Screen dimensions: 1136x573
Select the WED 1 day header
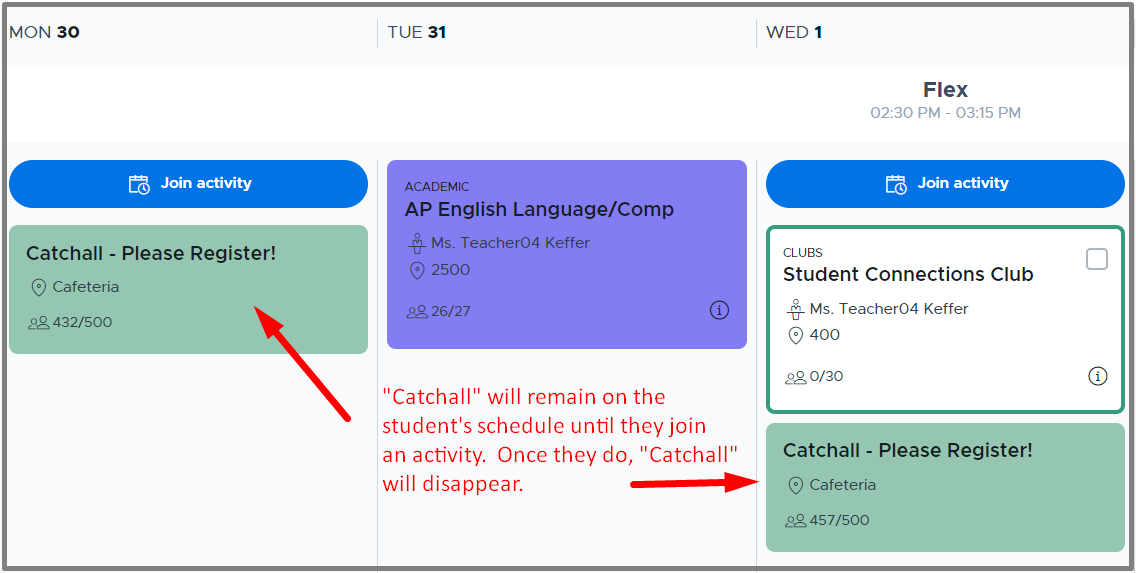coord(794,33)
